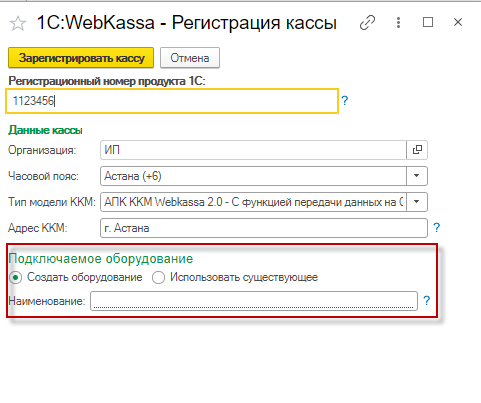Open the three-dot more options menu
481x403 pixels.
pos(398,22)
